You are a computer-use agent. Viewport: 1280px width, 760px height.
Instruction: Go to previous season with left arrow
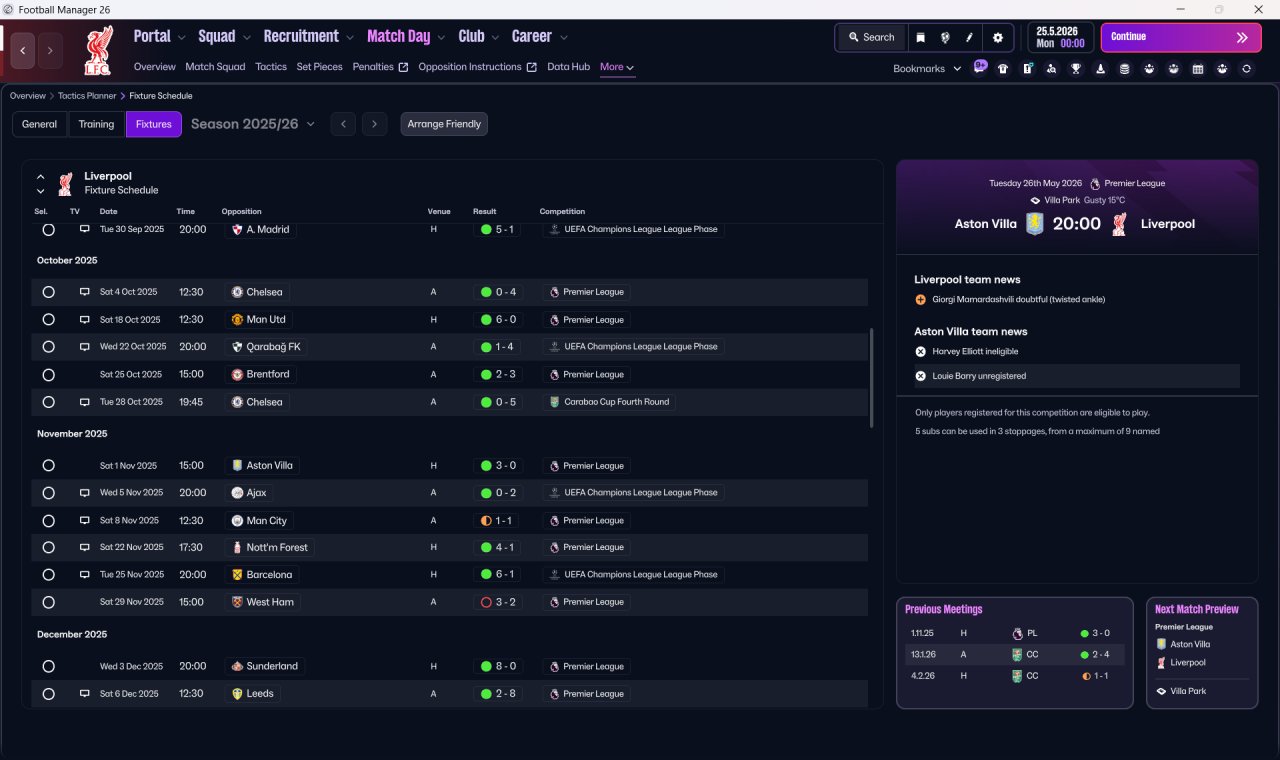(343, 124)
